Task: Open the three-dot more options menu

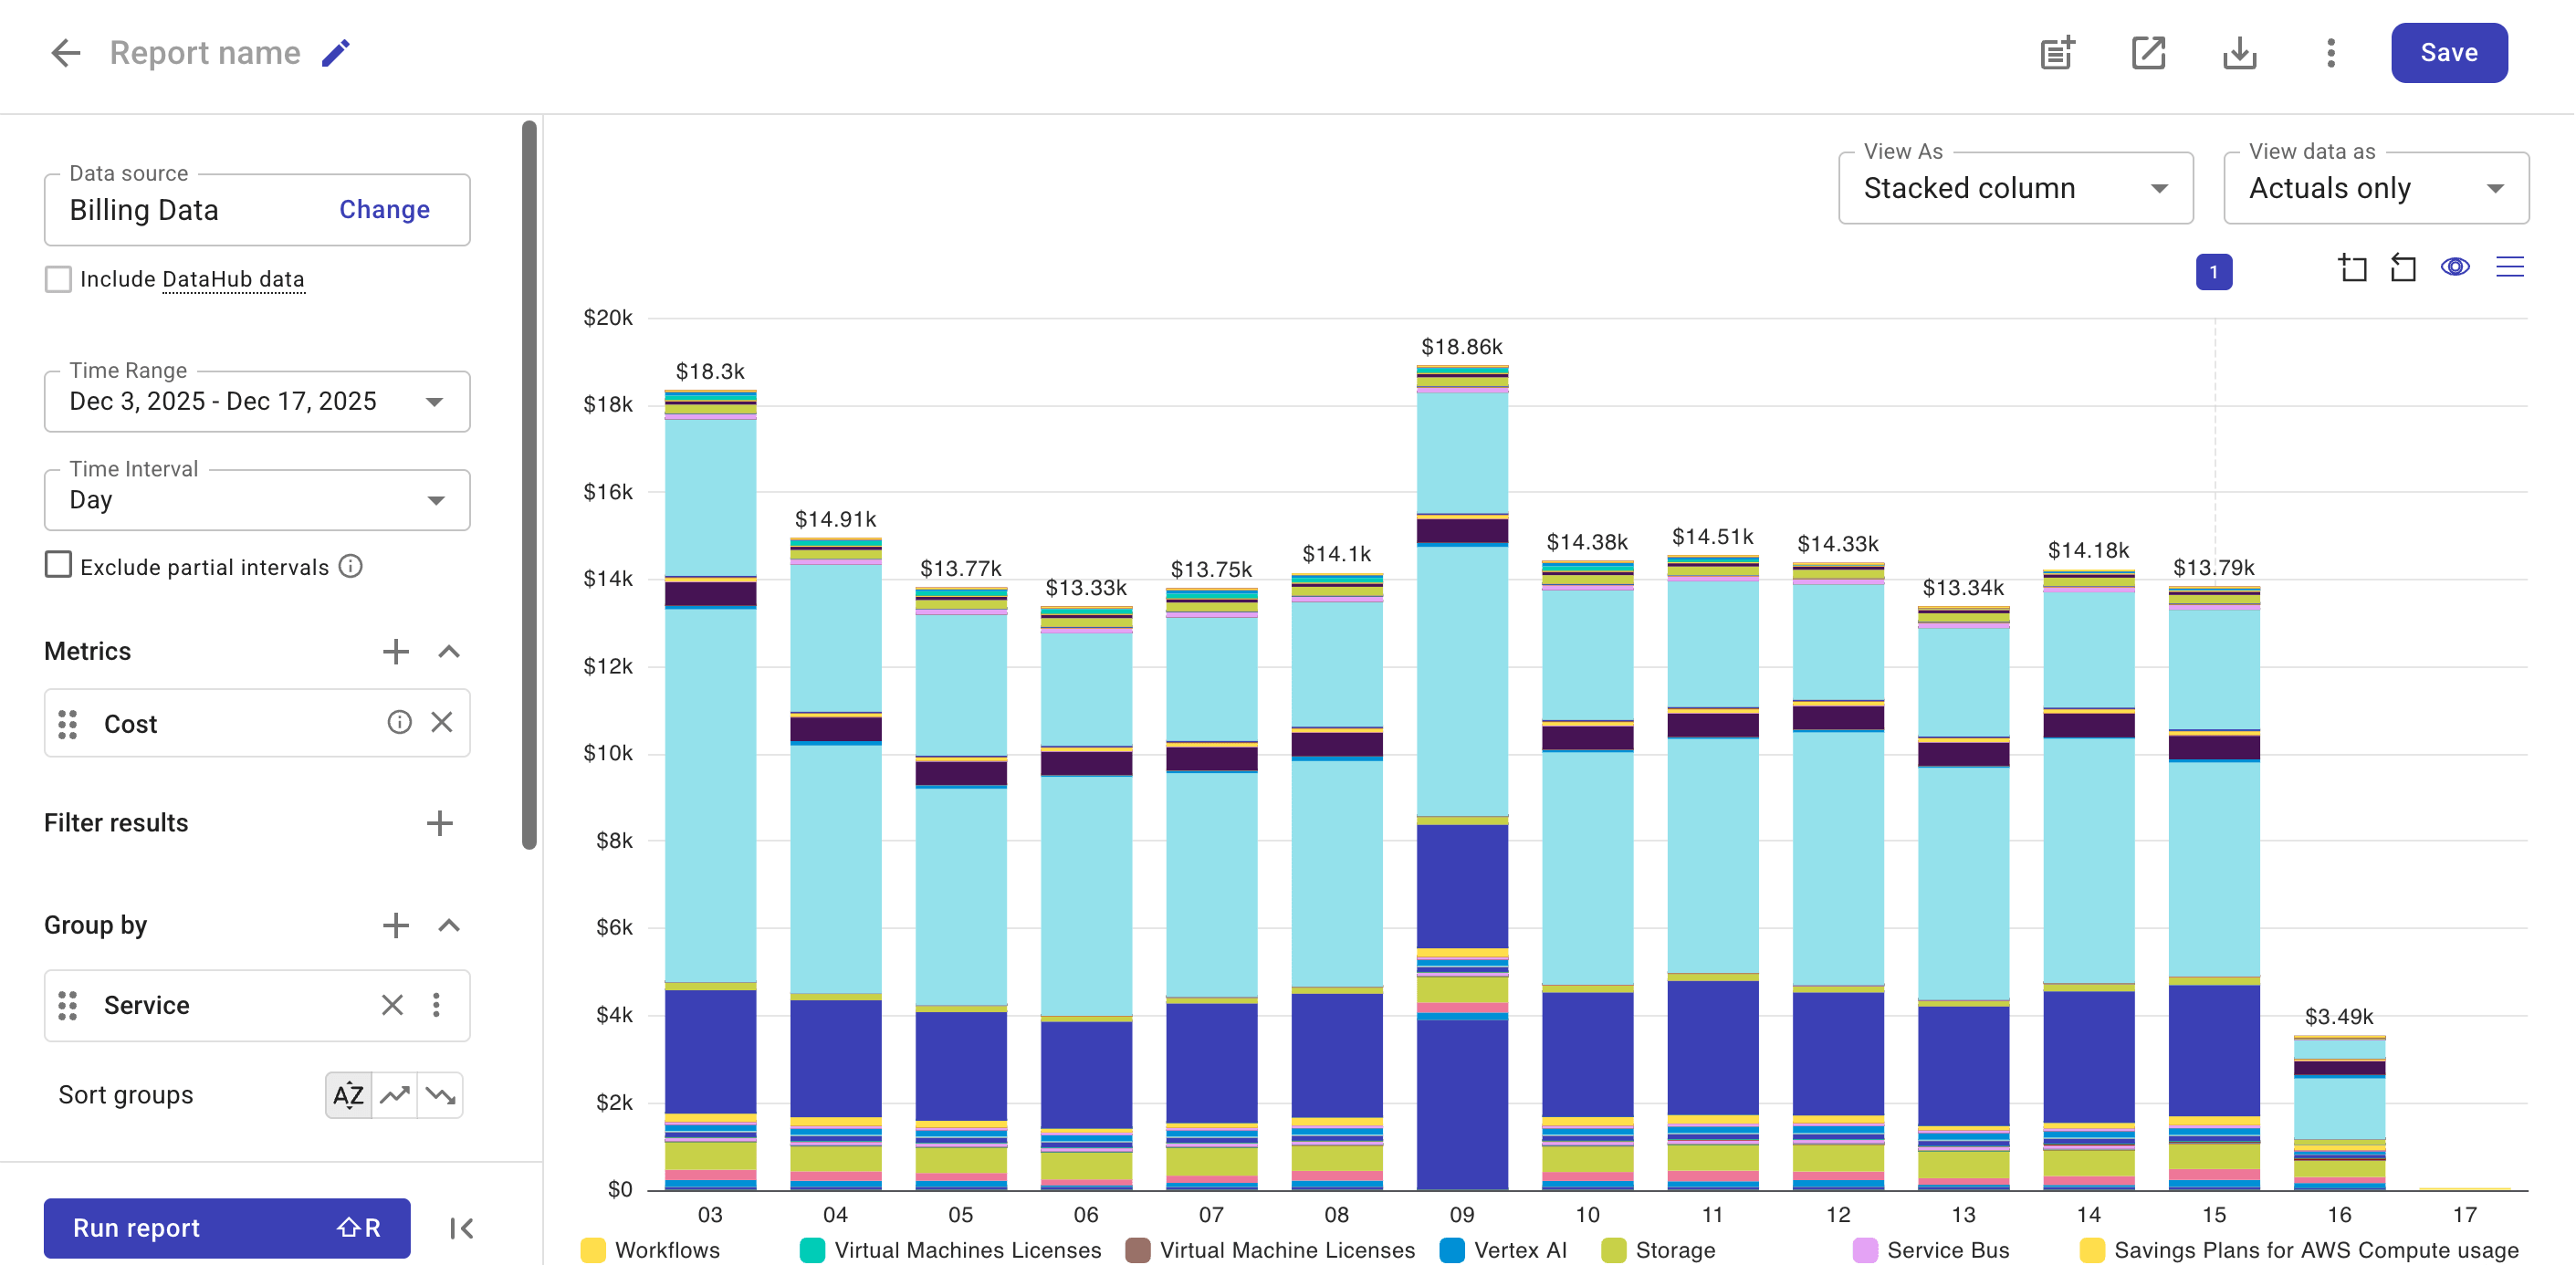Action: (2330, 53)
